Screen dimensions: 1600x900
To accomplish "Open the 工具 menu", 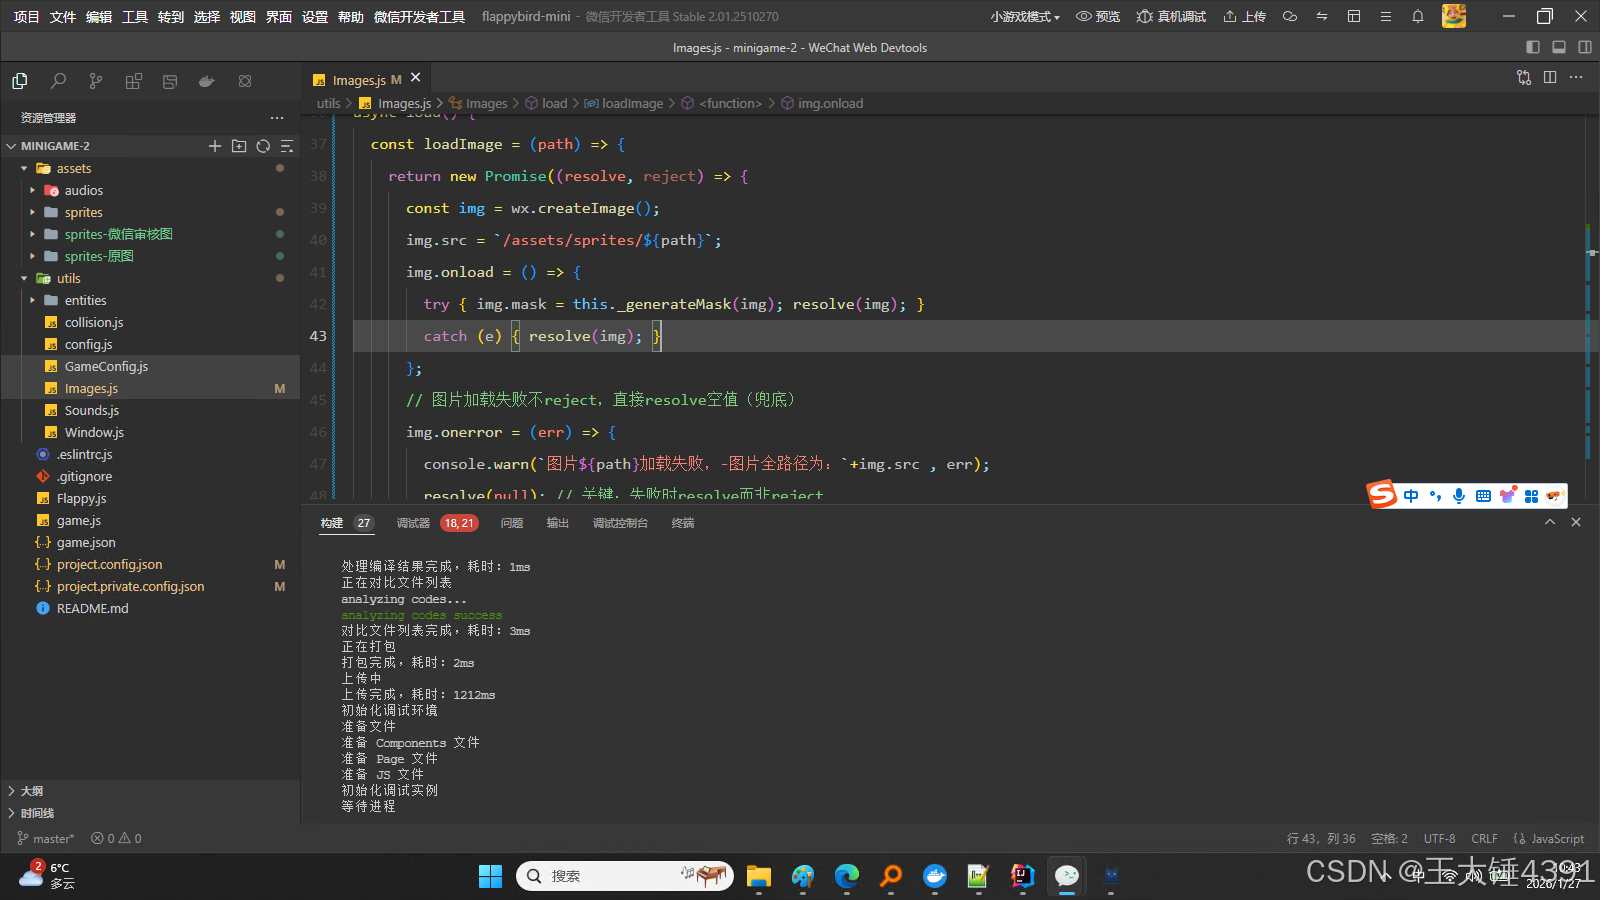I will pyautogui.click(x=135, y=16).
